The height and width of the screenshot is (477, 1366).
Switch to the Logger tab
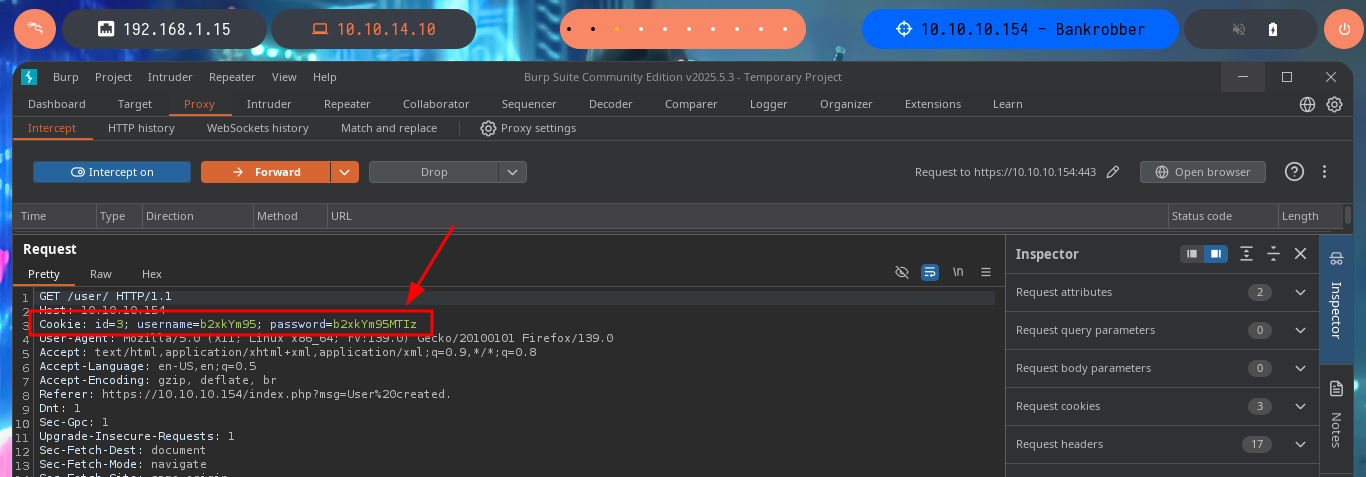[768, 104]
